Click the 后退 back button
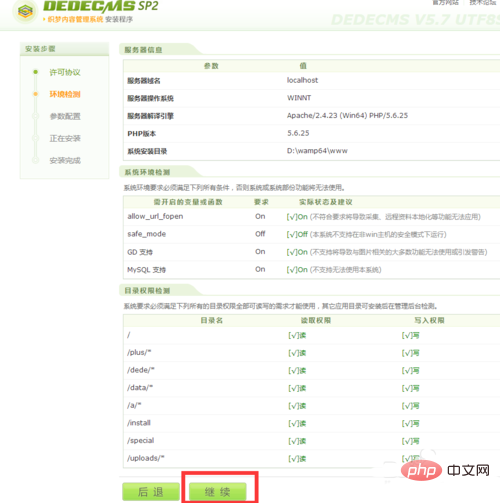The image size is (500, 503). (x=151, y=492)
